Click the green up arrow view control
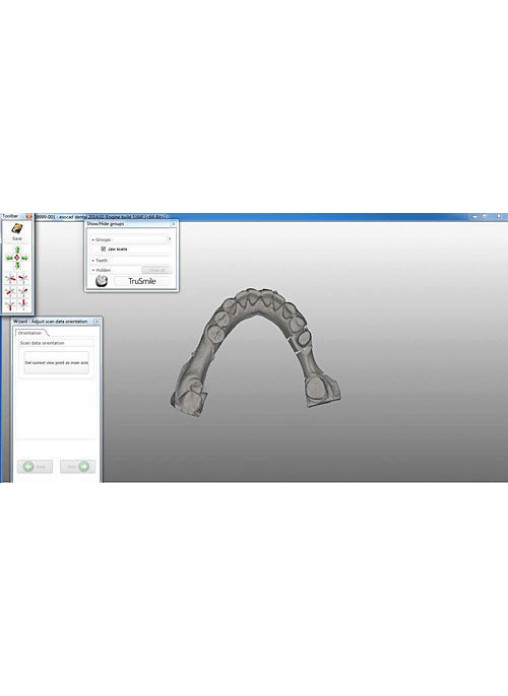The image size is (508, 696). (x=17, y=250)
